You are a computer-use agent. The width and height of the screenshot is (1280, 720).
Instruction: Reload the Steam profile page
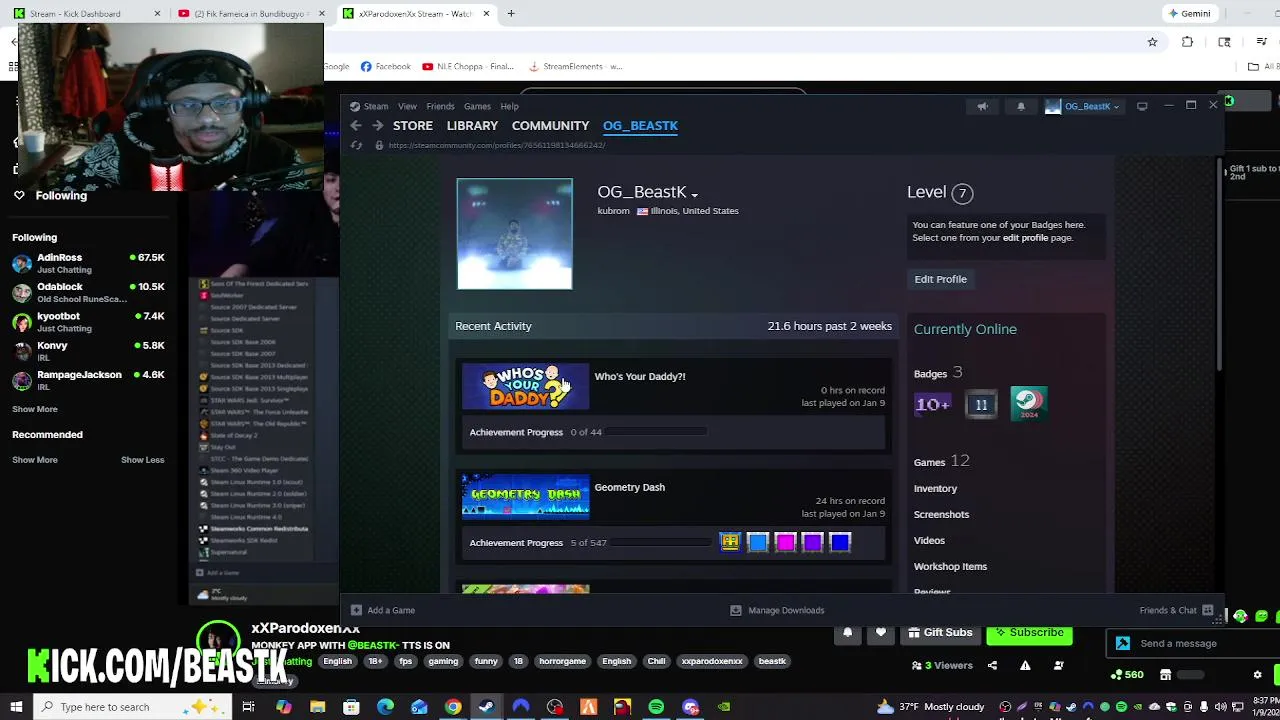[356, 146]
